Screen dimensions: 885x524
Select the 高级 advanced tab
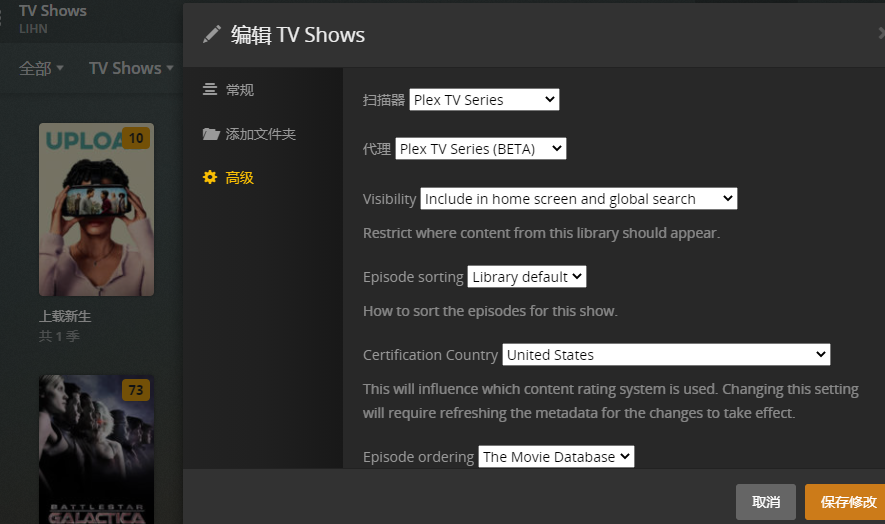click(x=239, y=178)
